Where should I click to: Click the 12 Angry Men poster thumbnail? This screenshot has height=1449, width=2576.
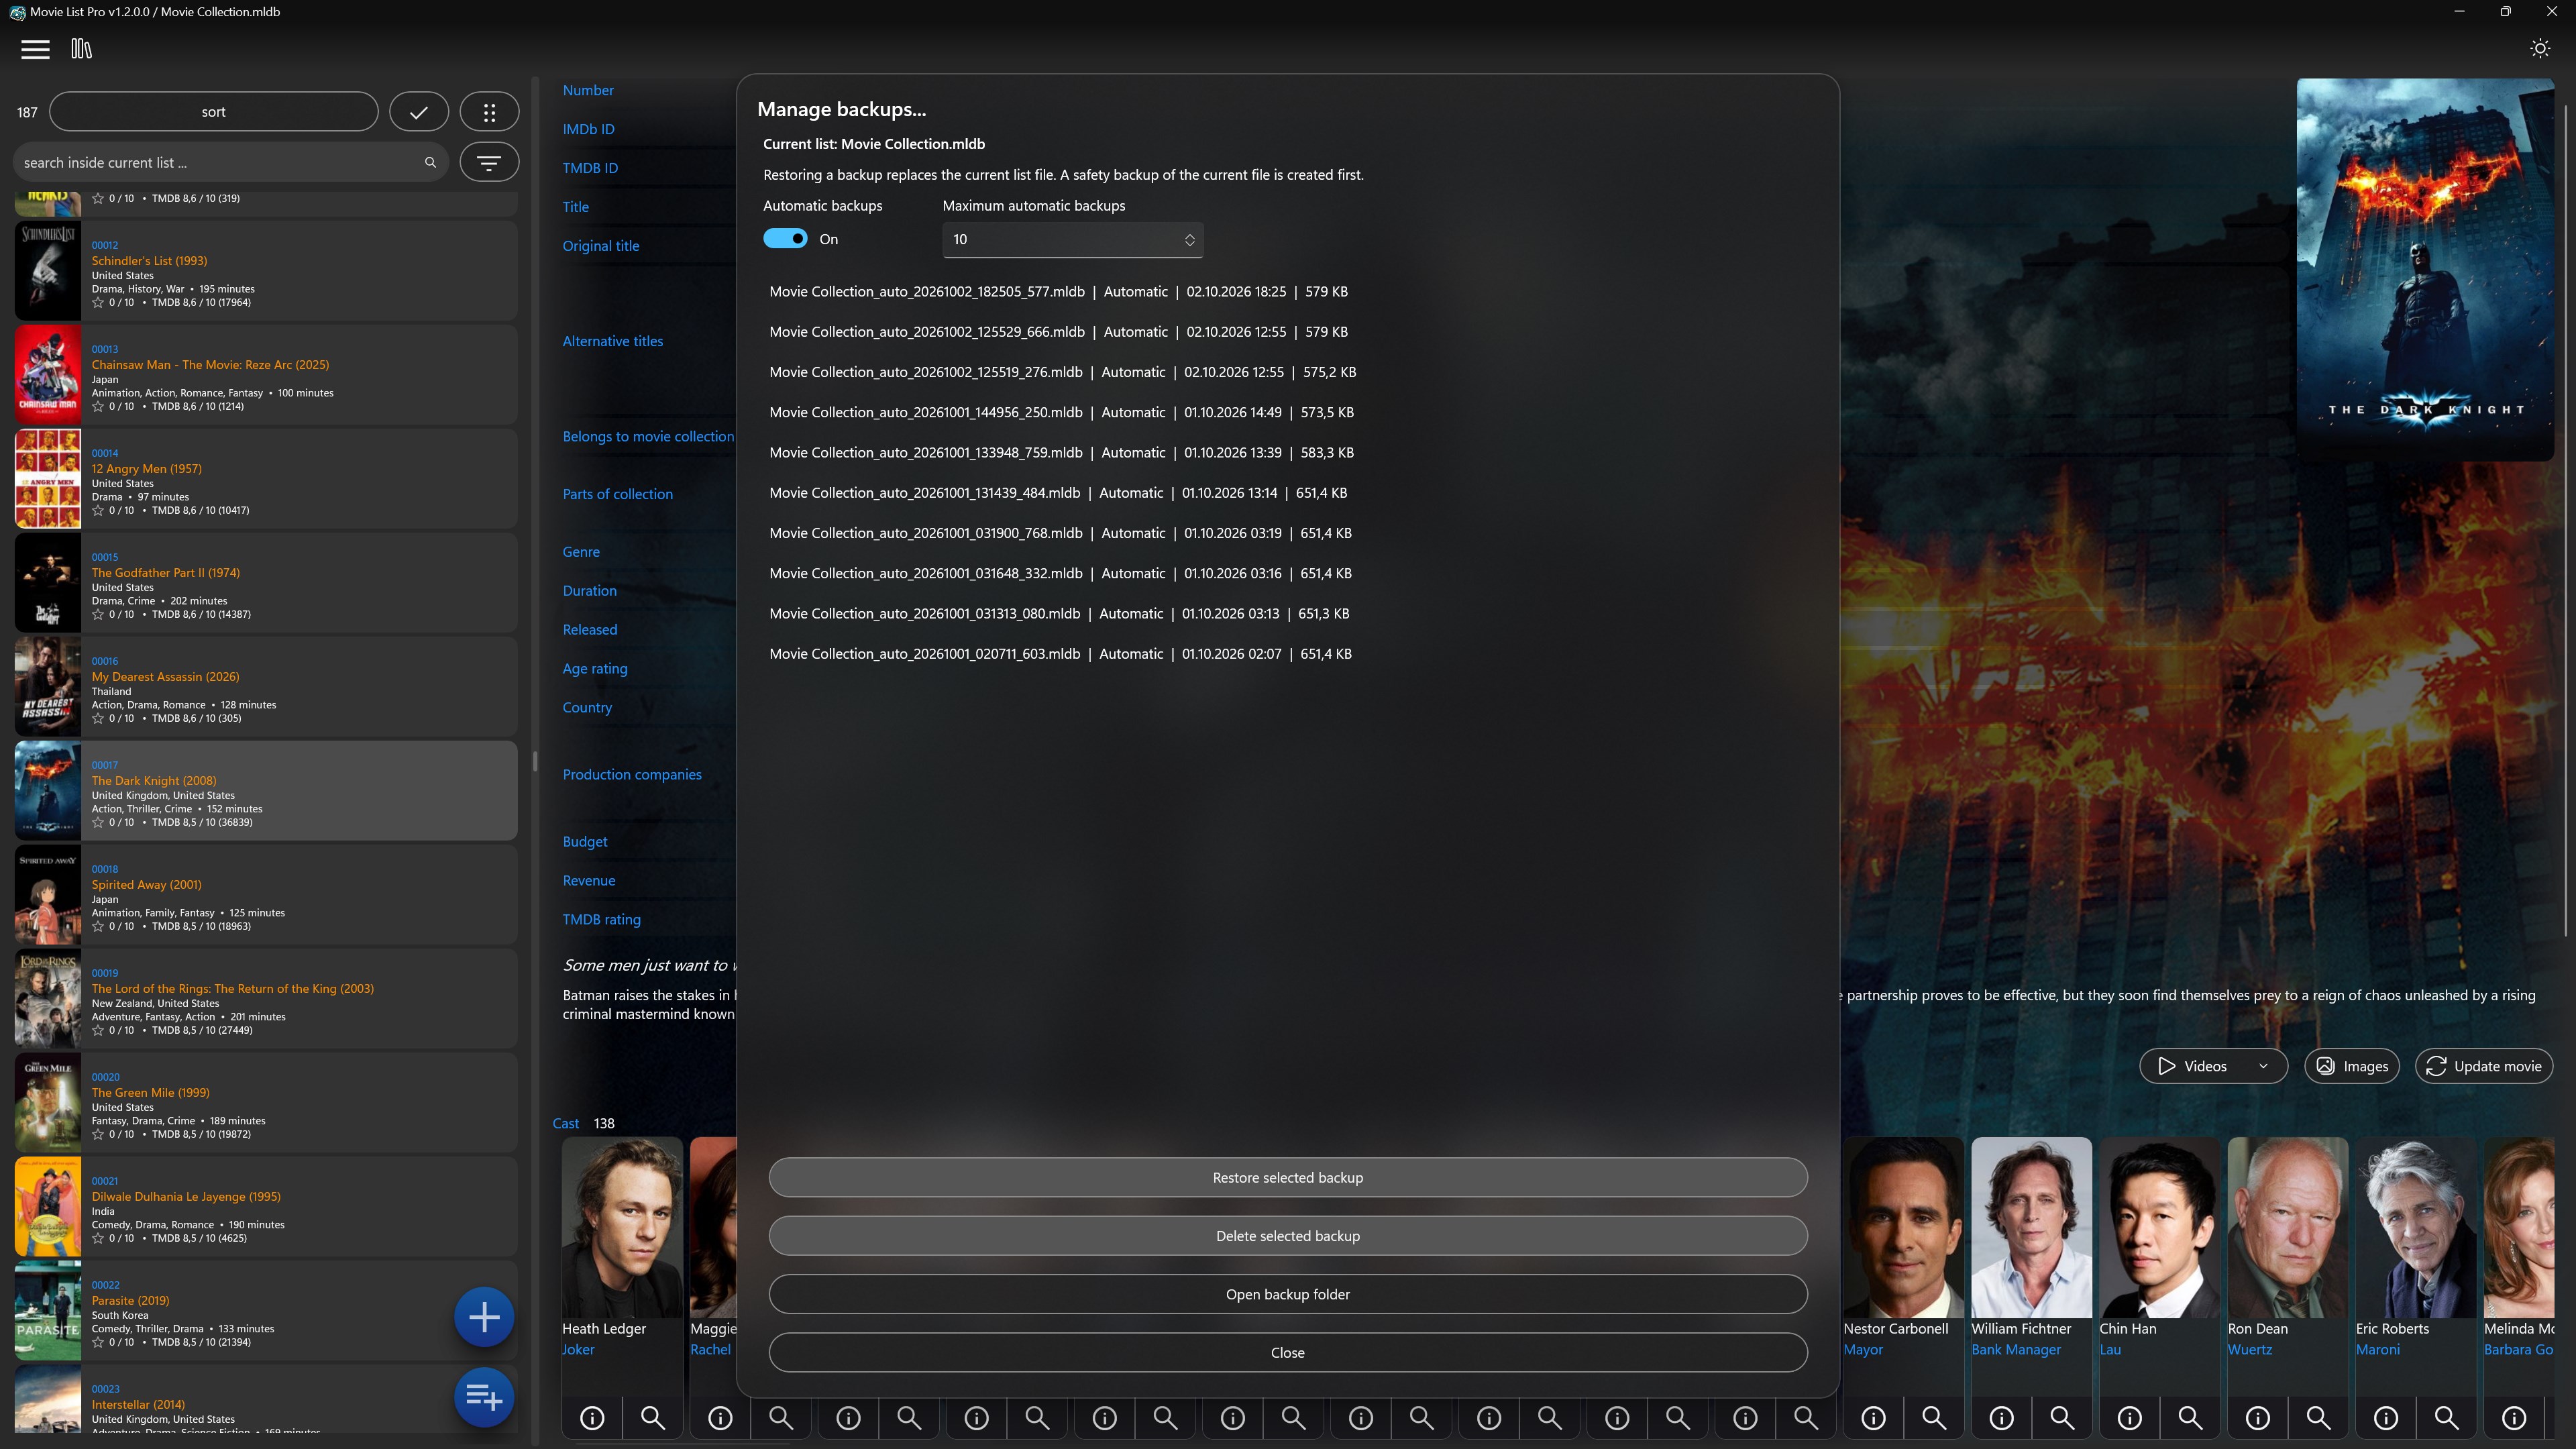[x=48, y=479]
